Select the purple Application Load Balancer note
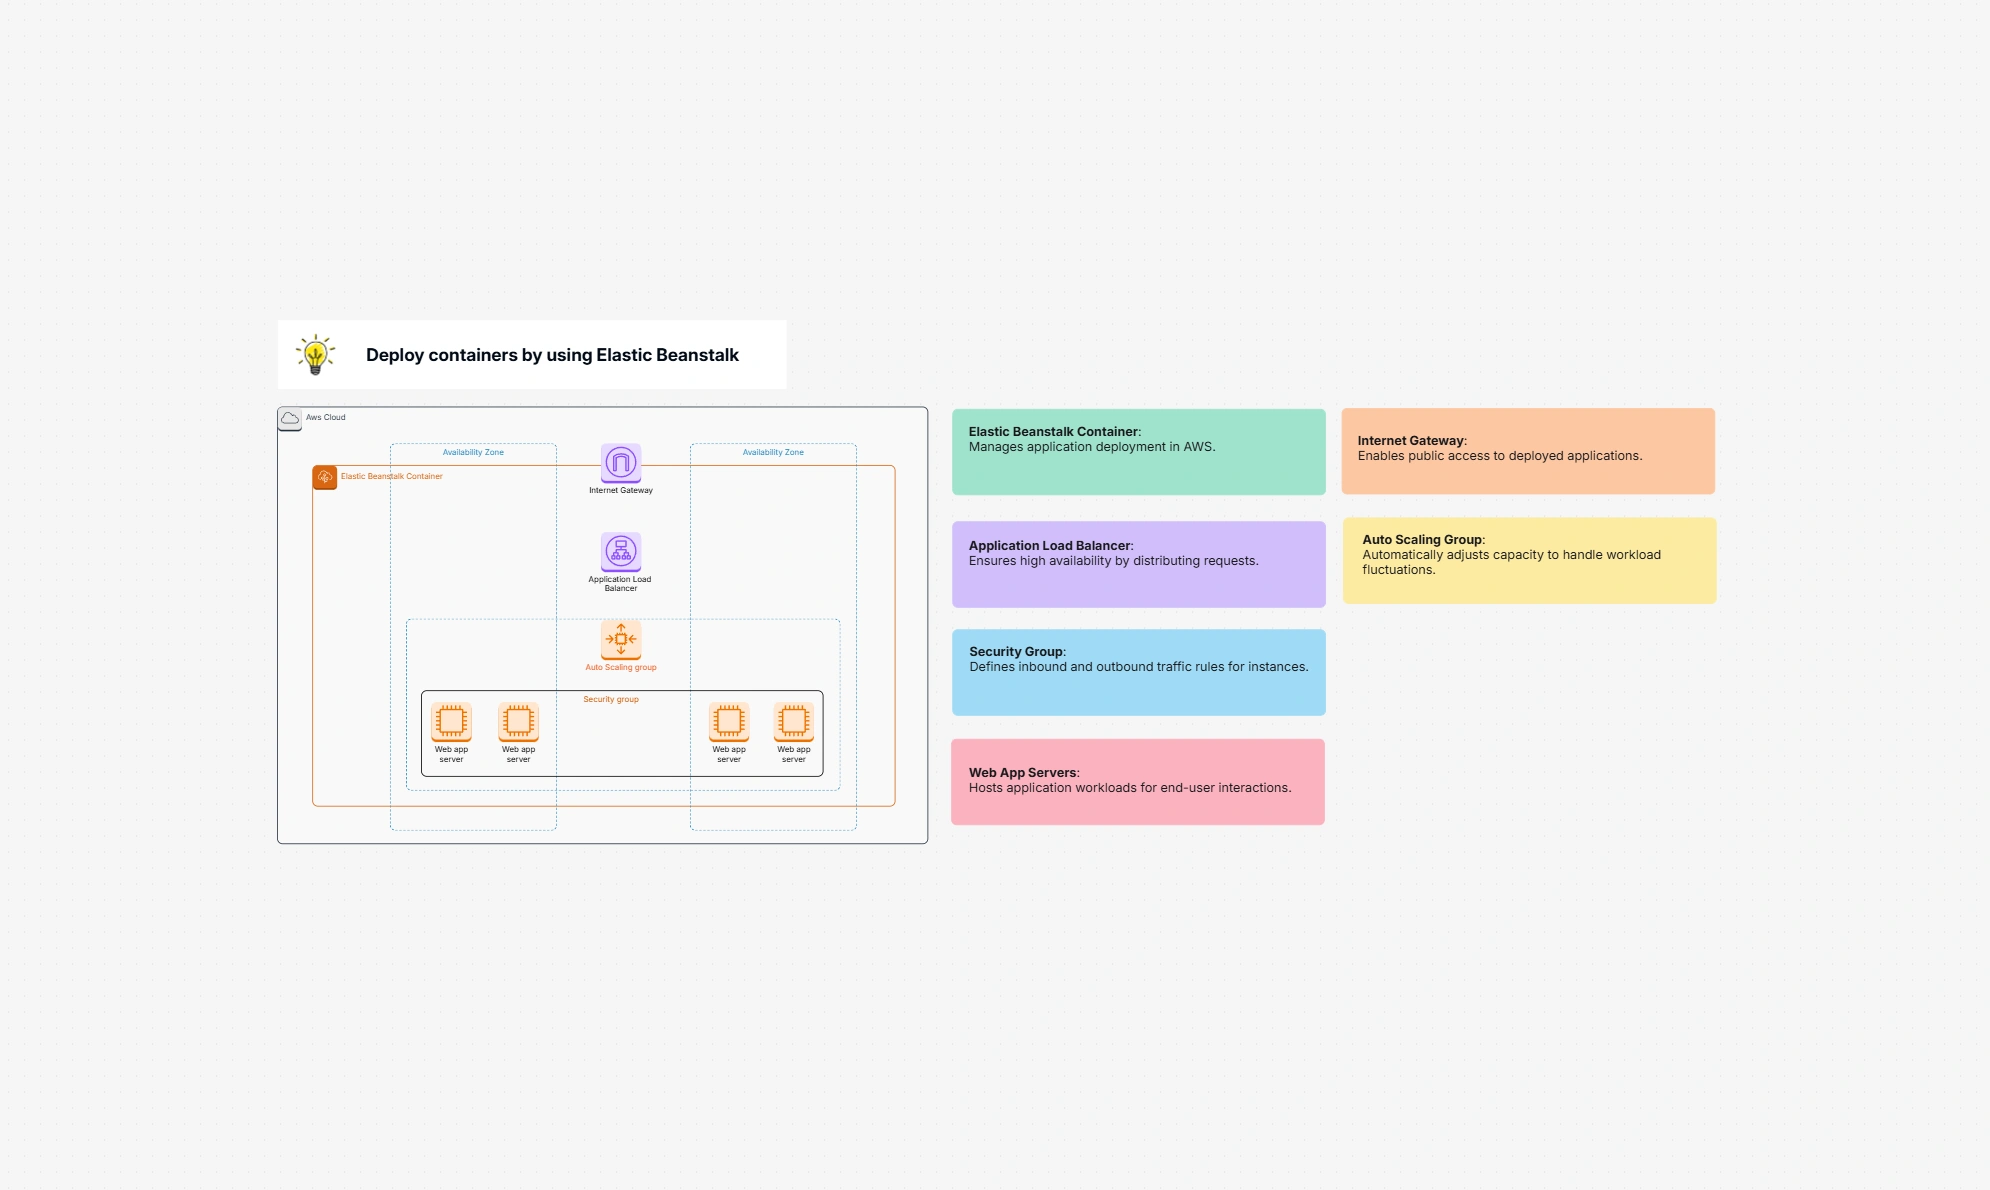 point(1139,564)
